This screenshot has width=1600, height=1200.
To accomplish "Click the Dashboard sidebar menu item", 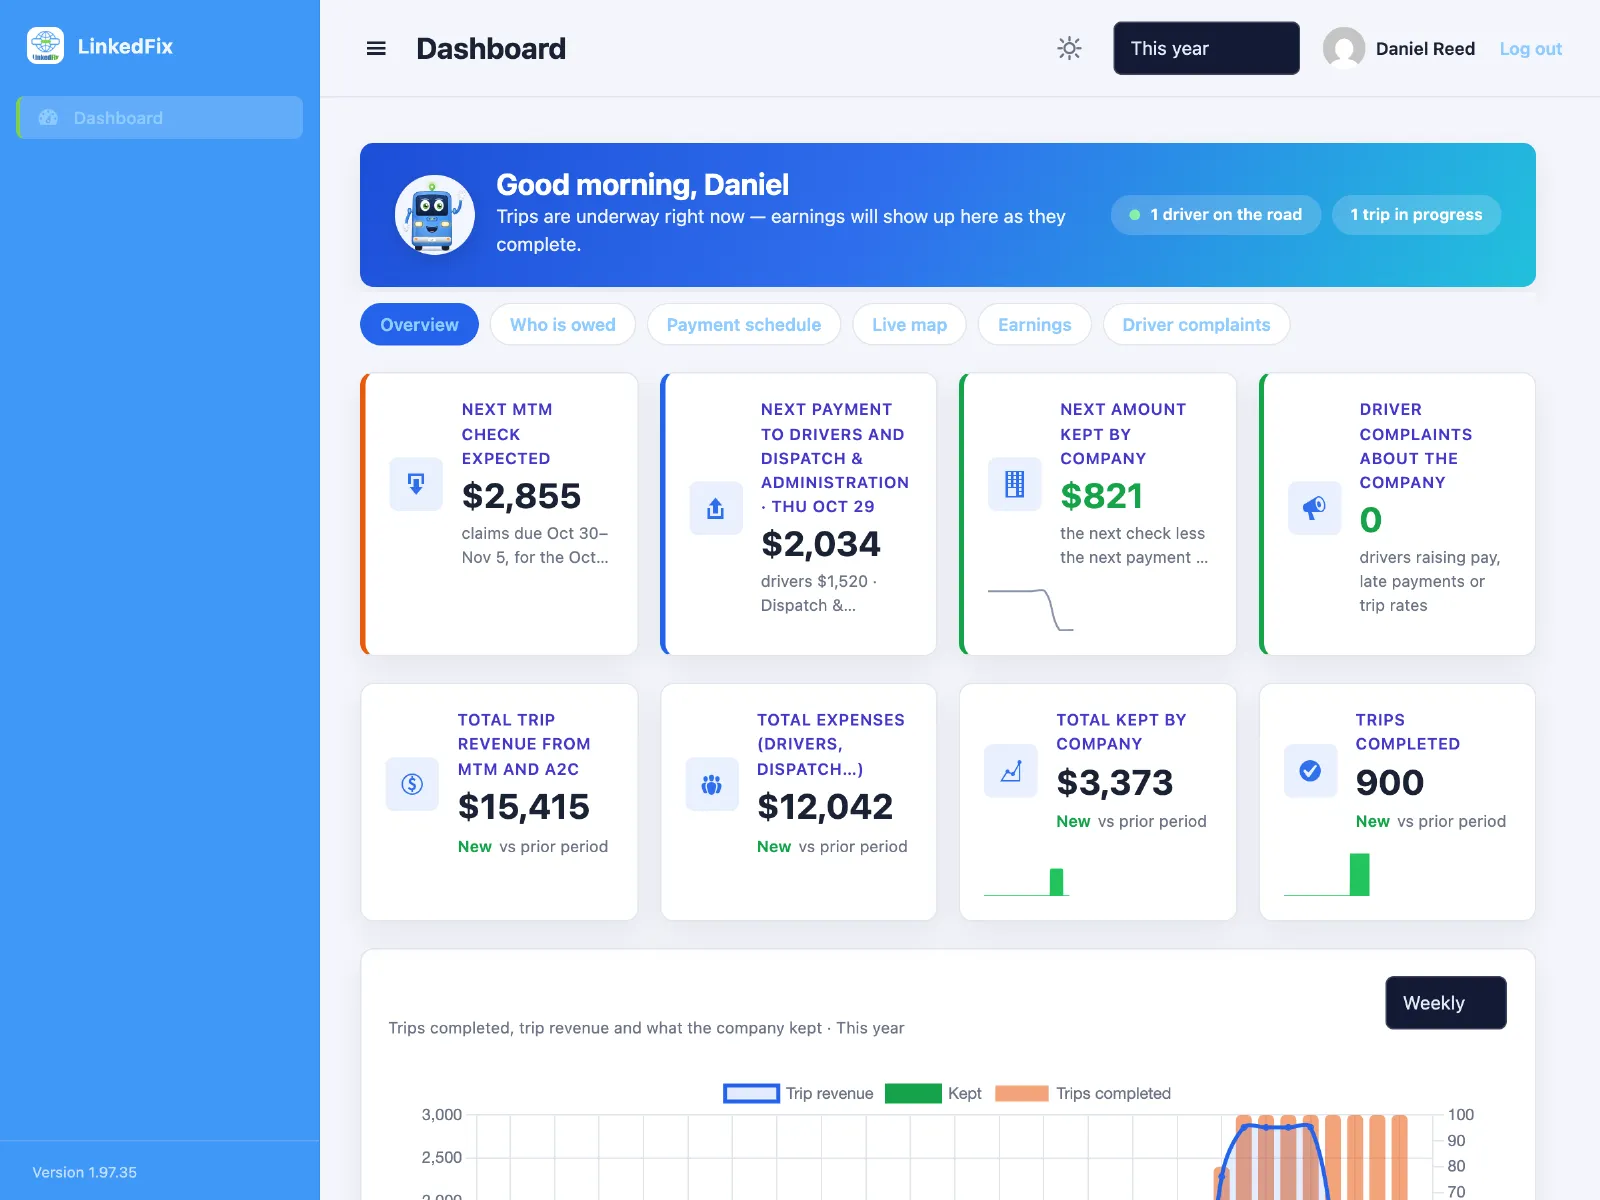I will tap(160, 118).
